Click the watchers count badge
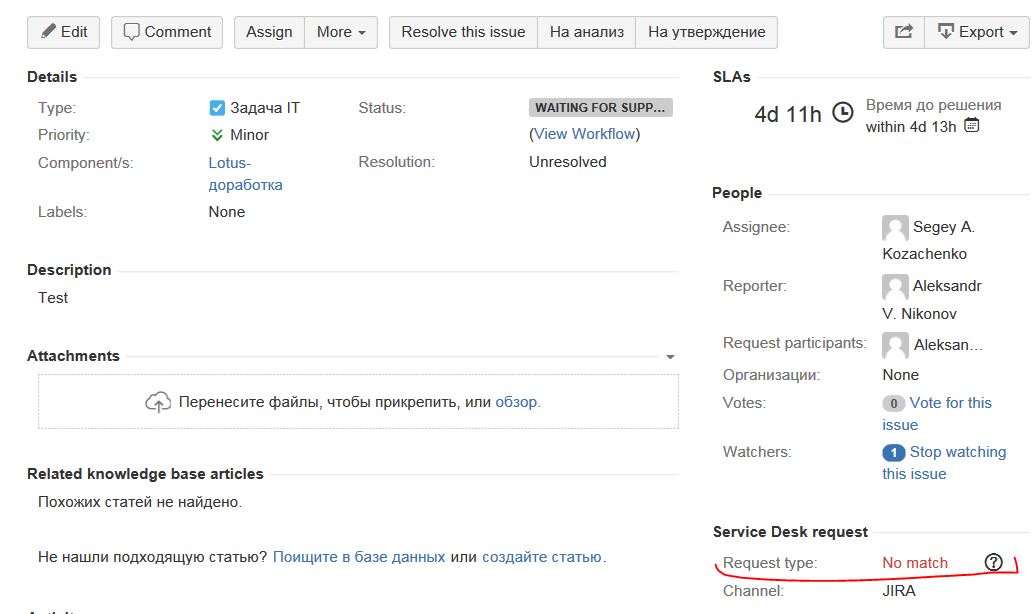Image resolution: width=1035 pixels, height=614 pixels. point(894,452)
